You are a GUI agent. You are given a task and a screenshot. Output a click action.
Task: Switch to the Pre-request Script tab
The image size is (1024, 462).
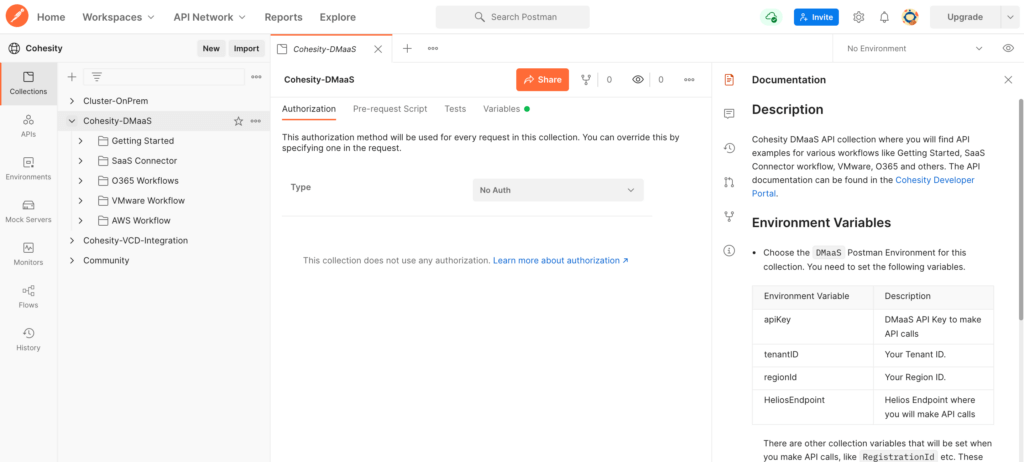pyautogui.click(x=390, y=108)
